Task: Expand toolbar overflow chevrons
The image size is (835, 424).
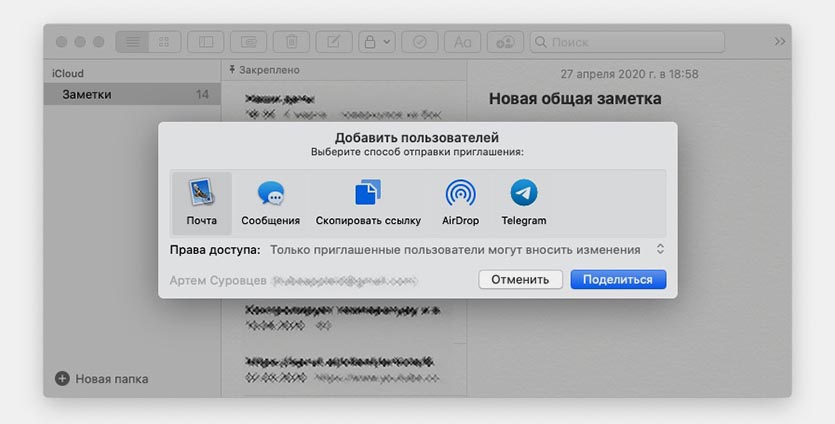Action: [780, 42]
